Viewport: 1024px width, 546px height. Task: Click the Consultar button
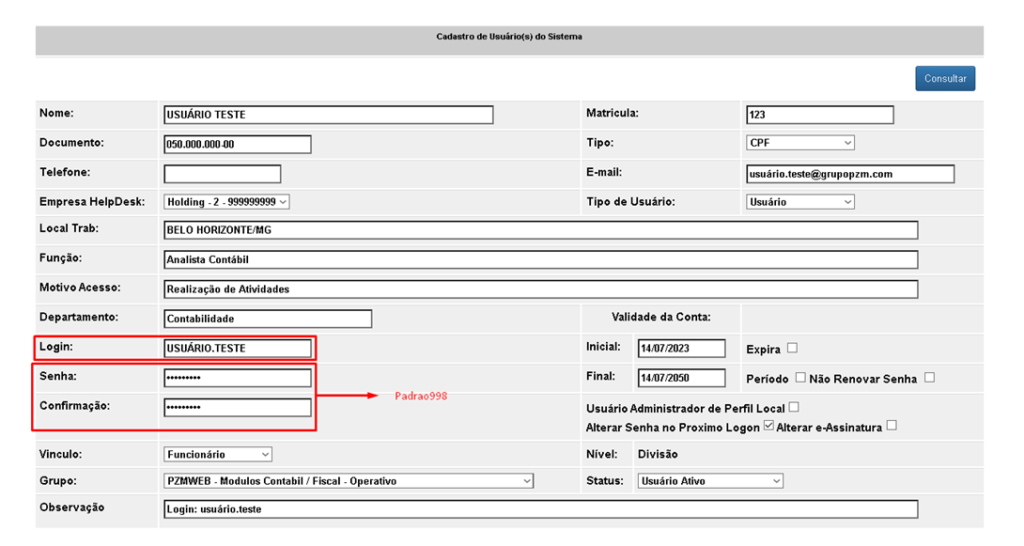(945, 78)
